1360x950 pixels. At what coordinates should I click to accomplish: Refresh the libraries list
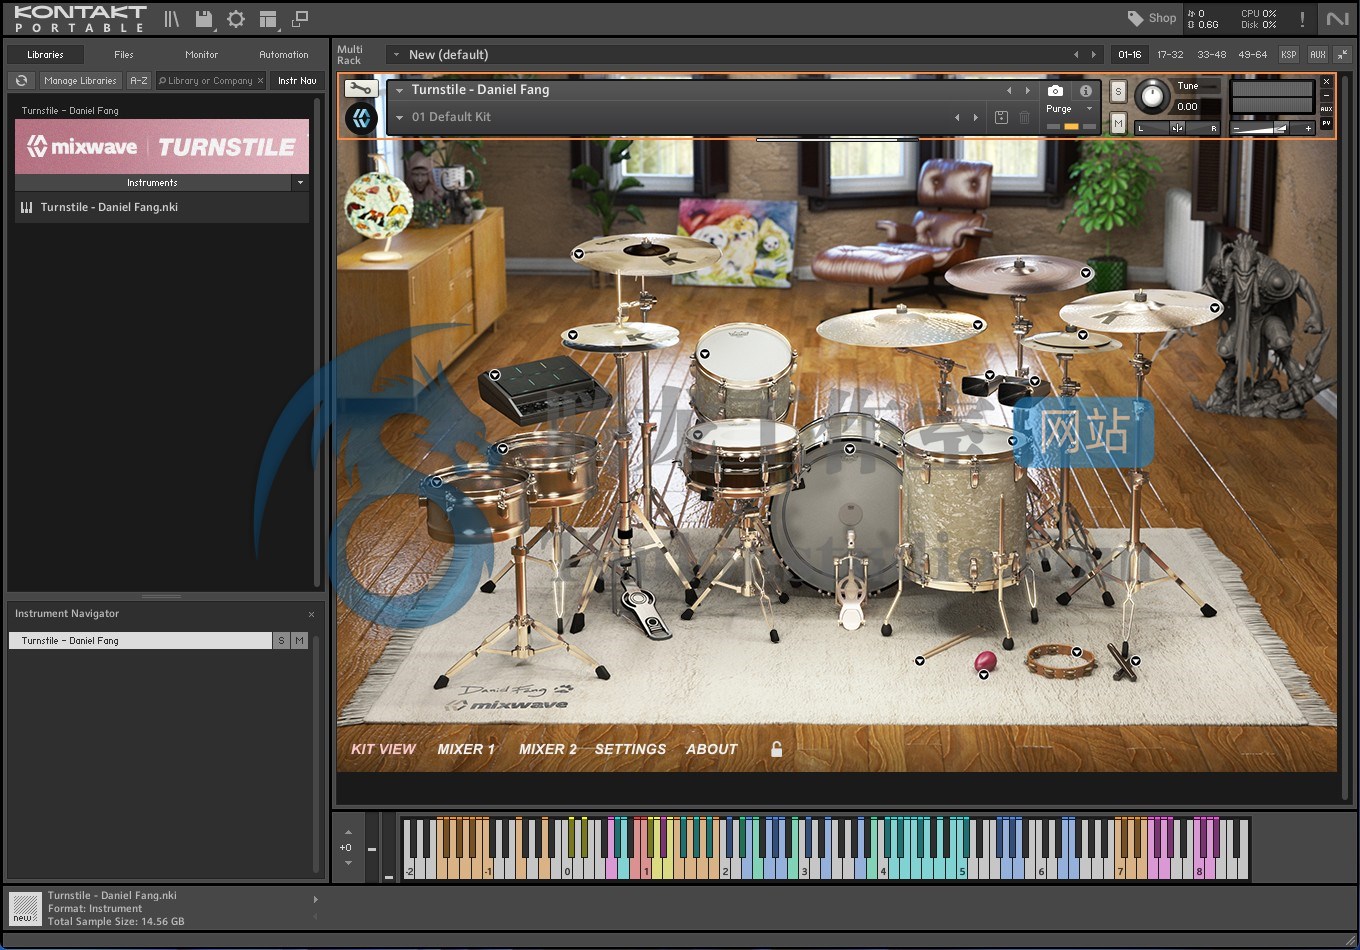coord(21,81)
